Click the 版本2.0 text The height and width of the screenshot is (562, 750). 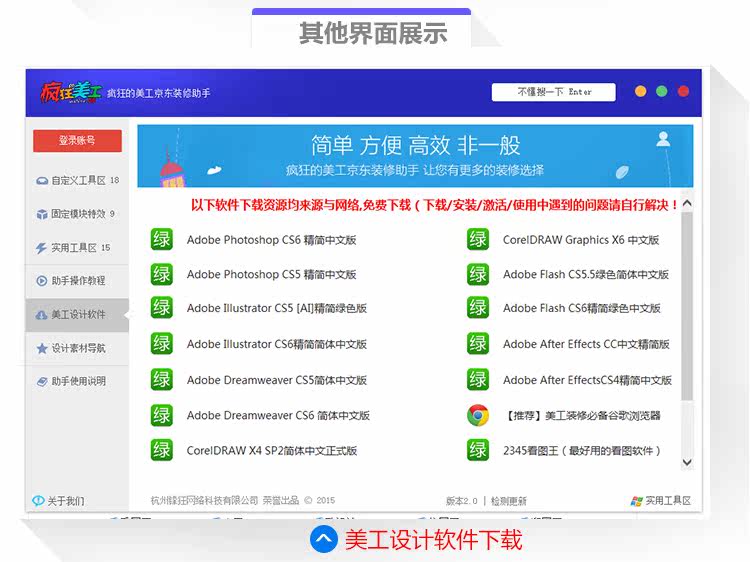[x=461, y=501]
